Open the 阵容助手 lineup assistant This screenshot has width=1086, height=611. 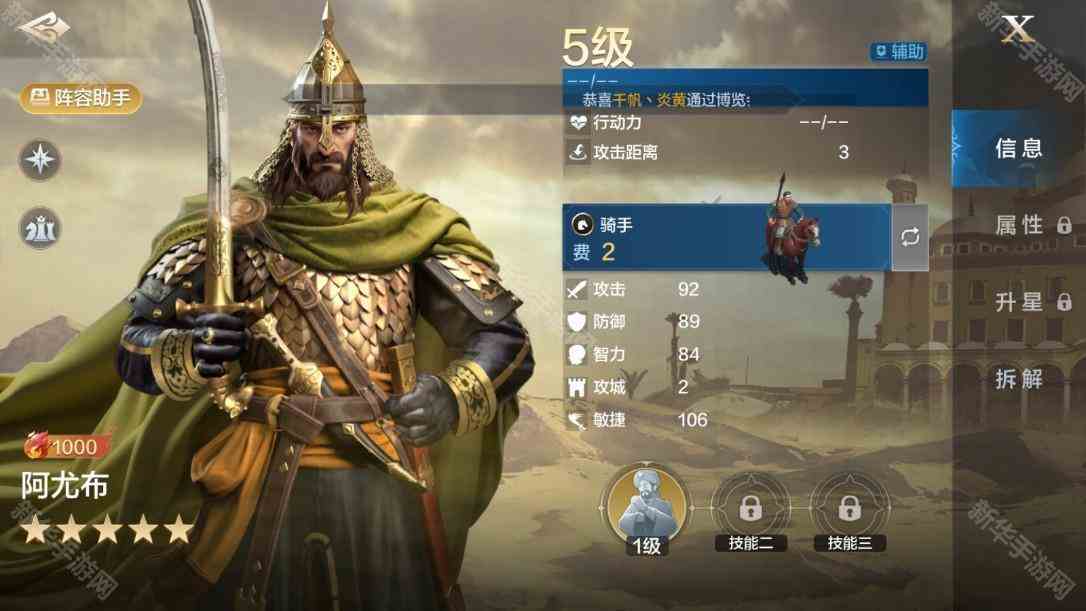point(81,98)
